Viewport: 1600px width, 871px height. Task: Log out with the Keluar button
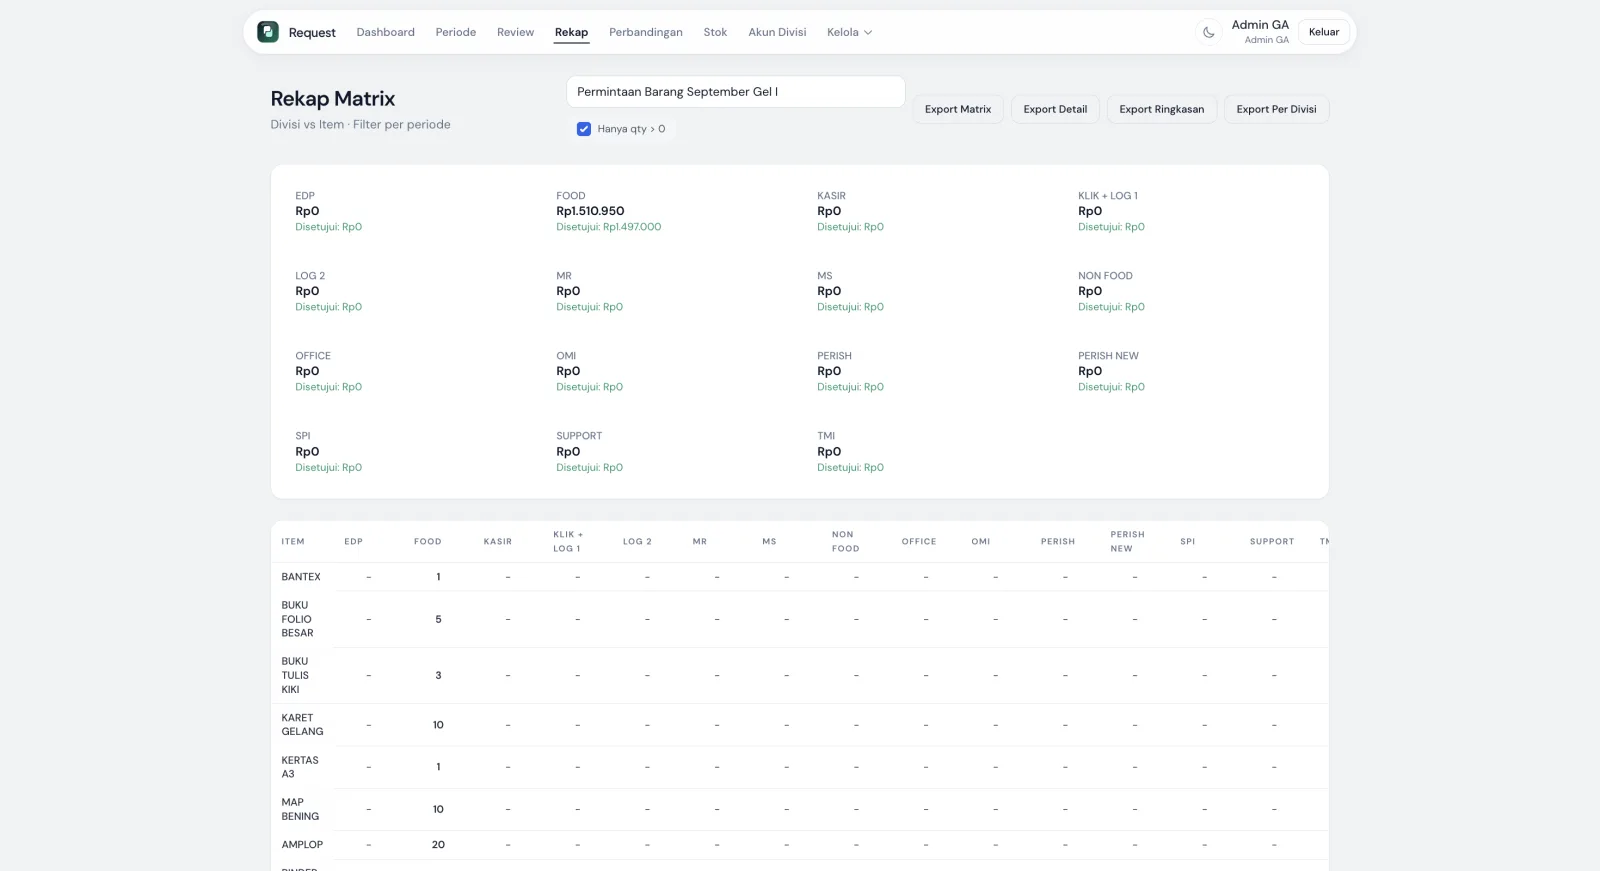[x=1324, y=32]
